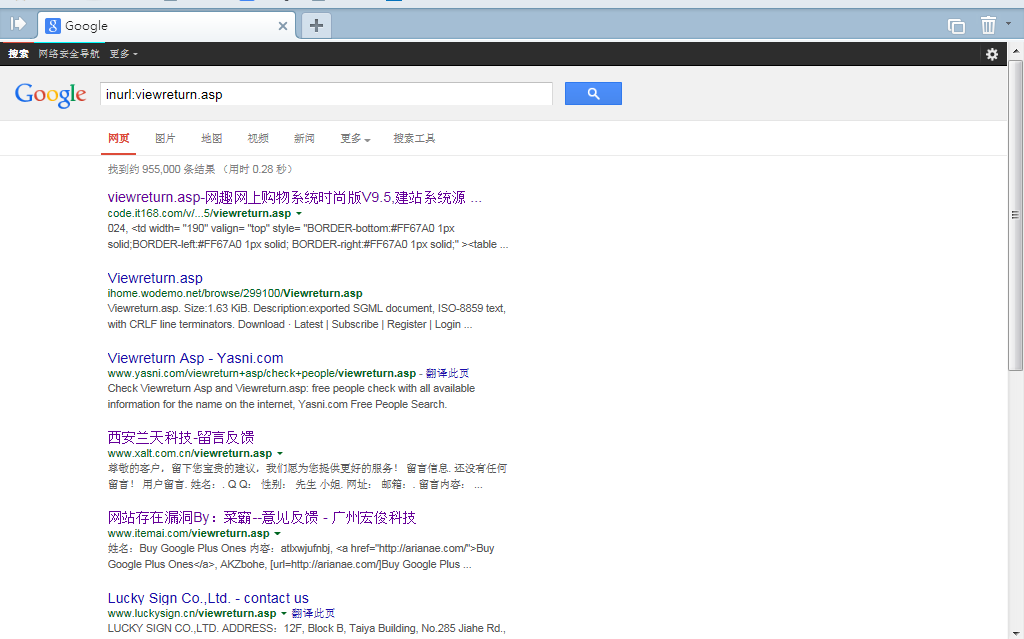Open 网站存在漏洞By：菜霸 result link
The image size is (1024, 639).
[262, 518]
